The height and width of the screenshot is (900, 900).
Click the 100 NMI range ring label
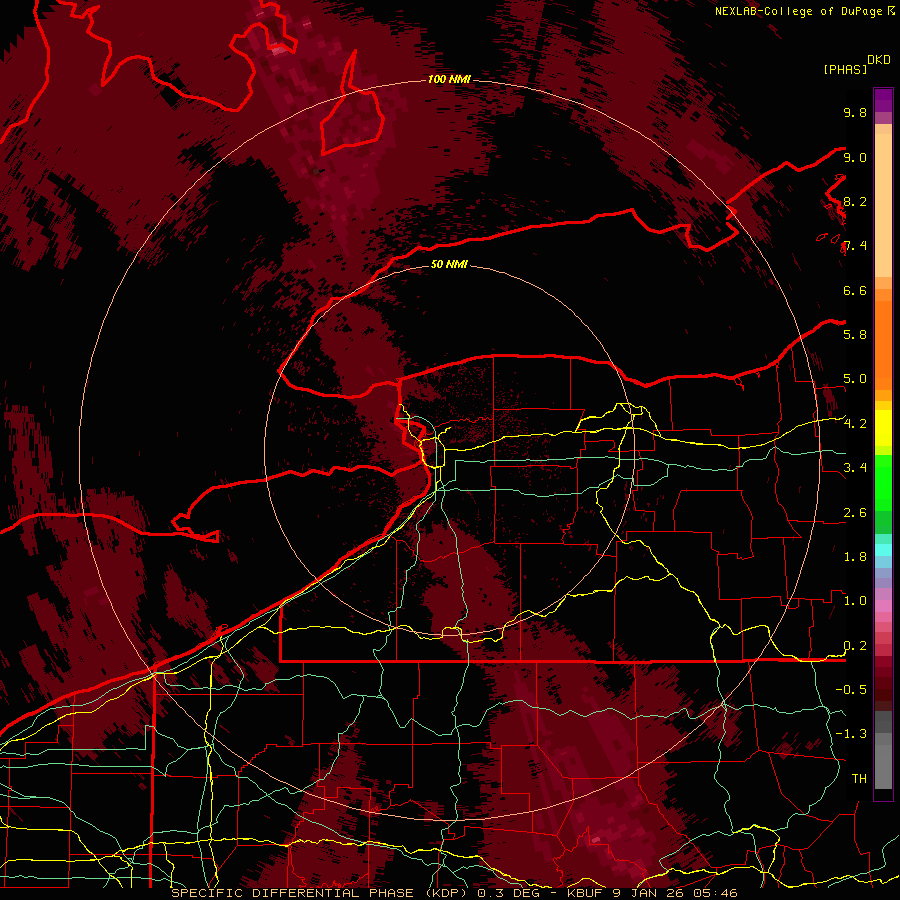tap(449, 79)
